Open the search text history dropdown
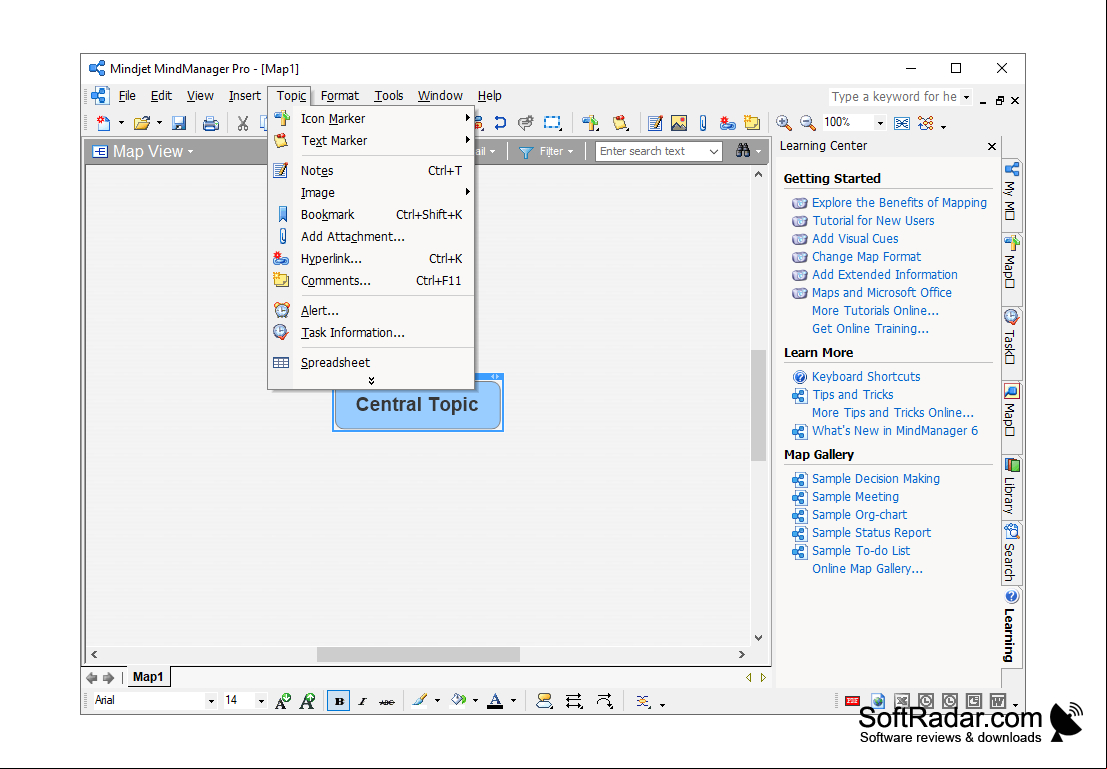The image size is (1107, 769). coord(714,151)
